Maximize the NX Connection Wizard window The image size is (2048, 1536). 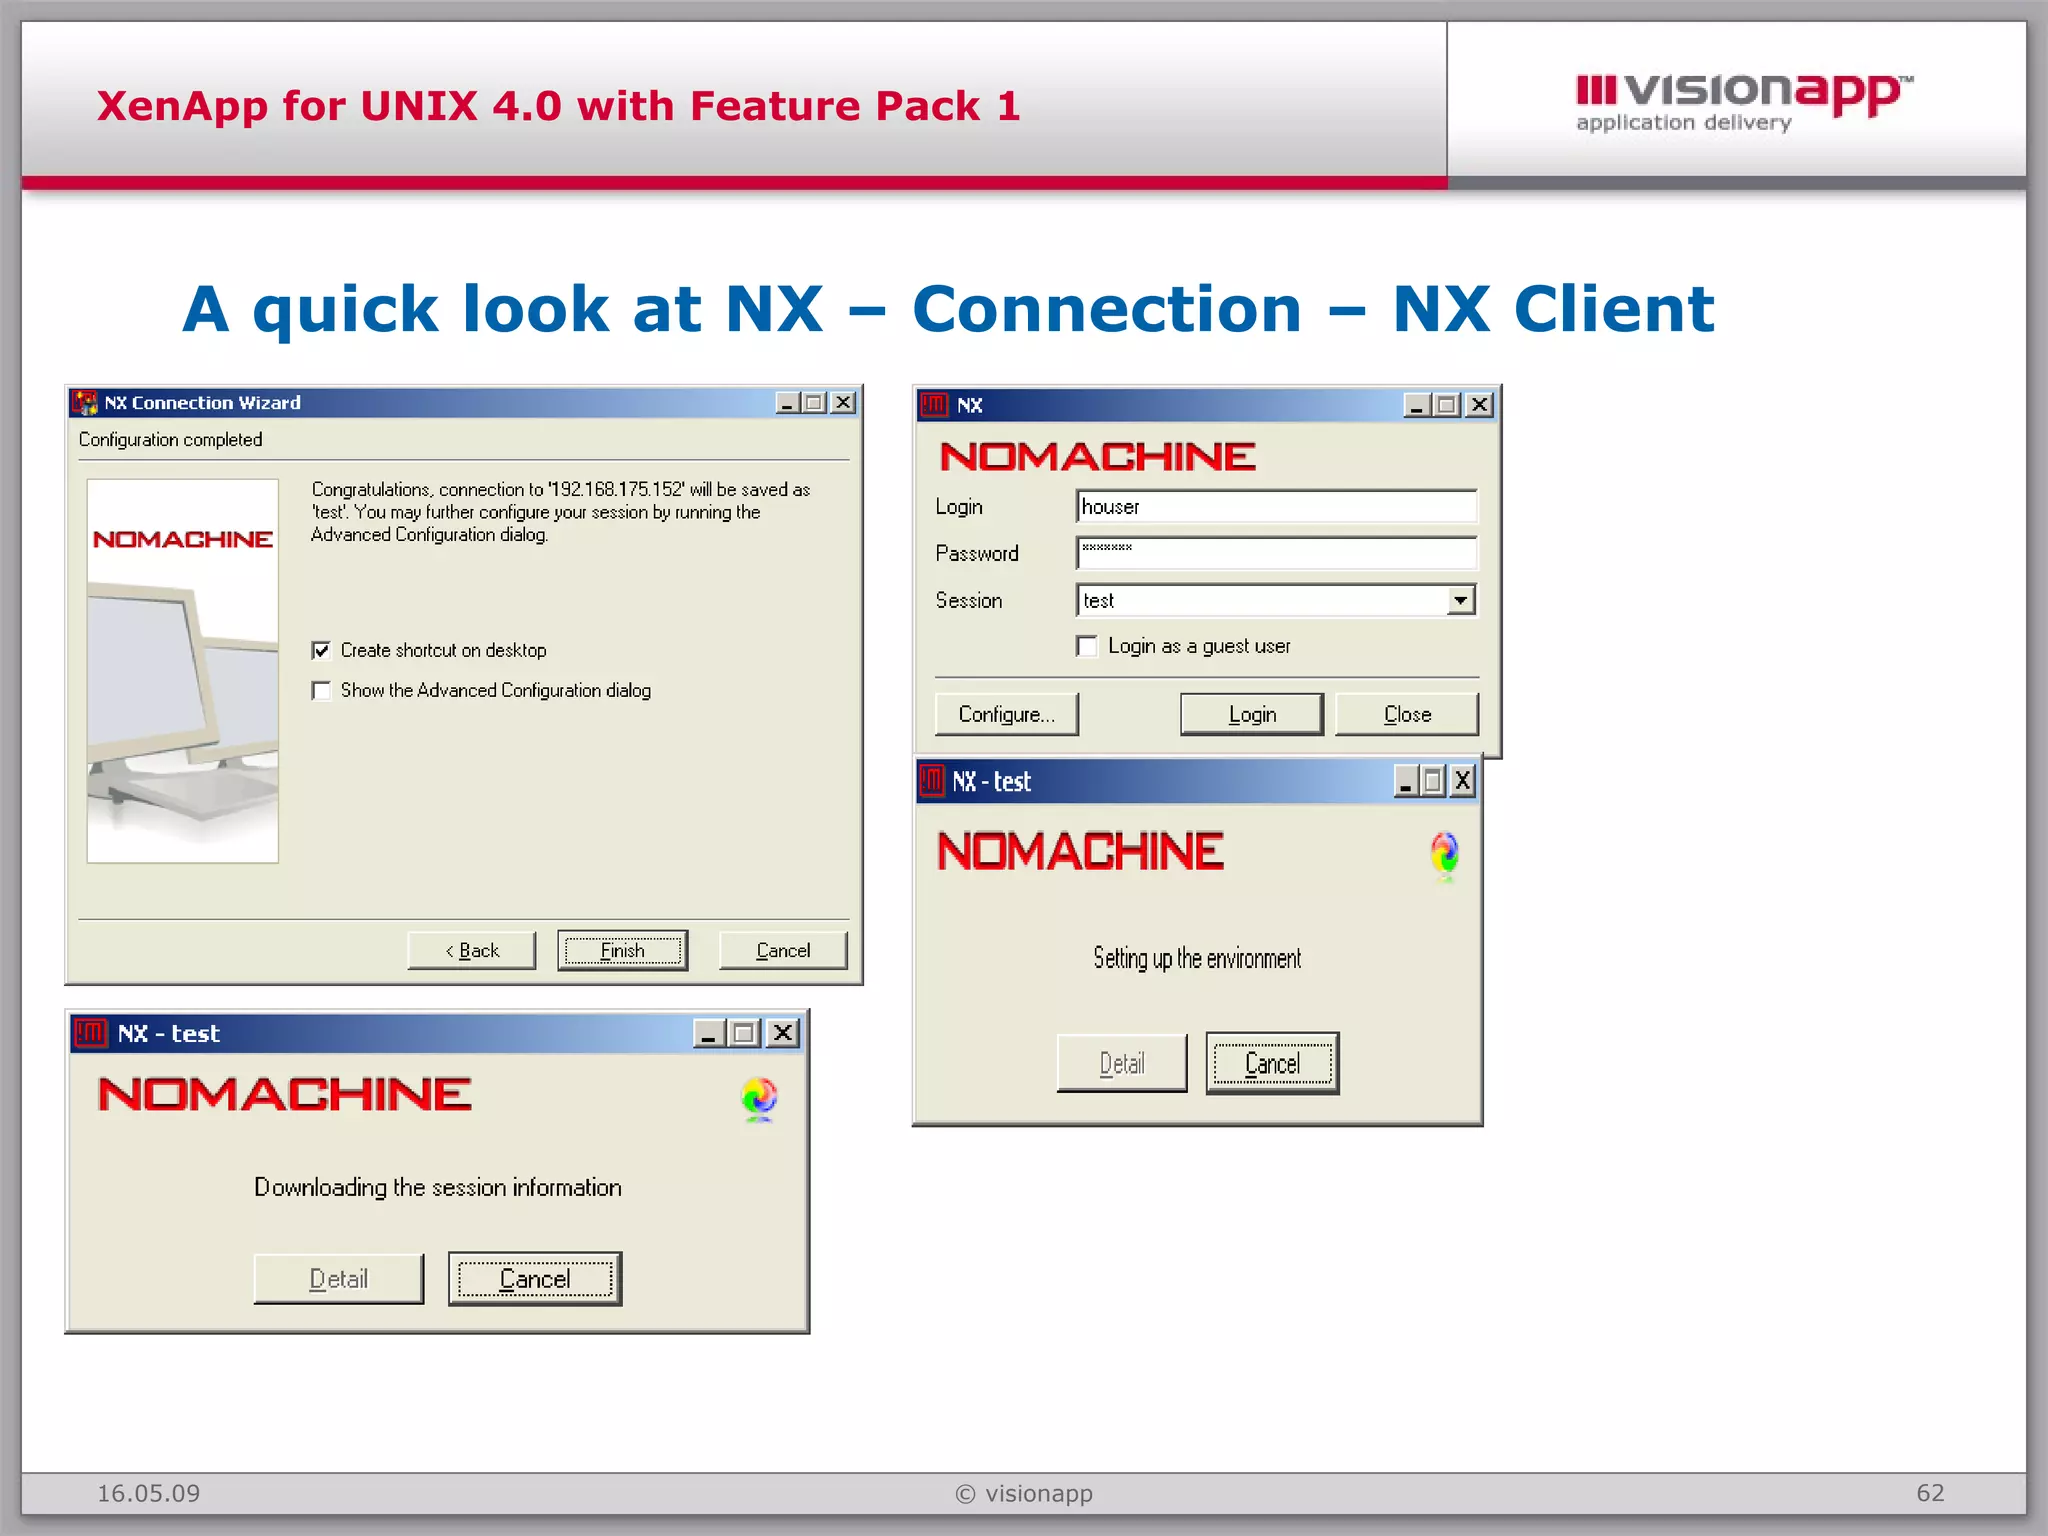[815, 403]
